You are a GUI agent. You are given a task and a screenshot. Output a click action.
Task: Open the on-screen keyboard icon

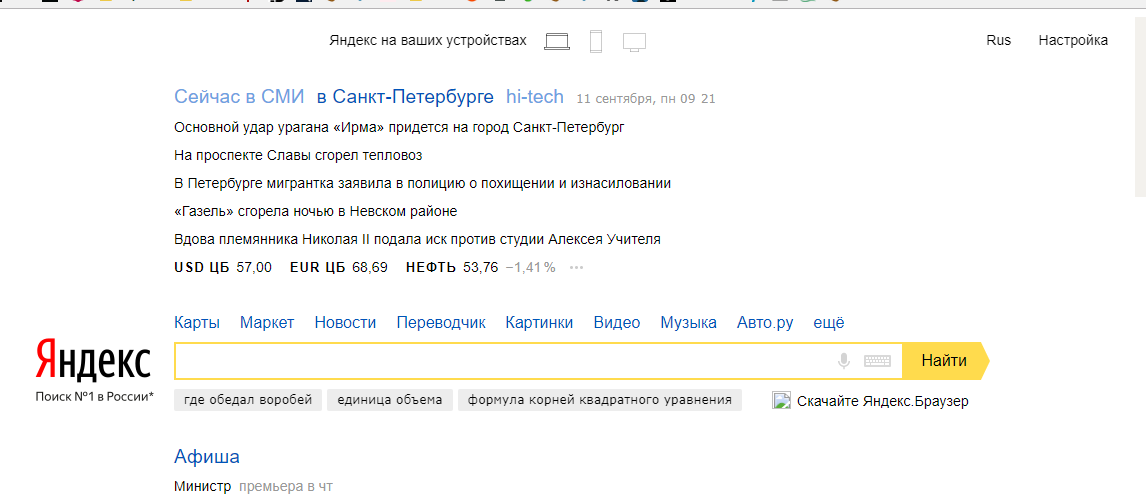pos(877,361)
